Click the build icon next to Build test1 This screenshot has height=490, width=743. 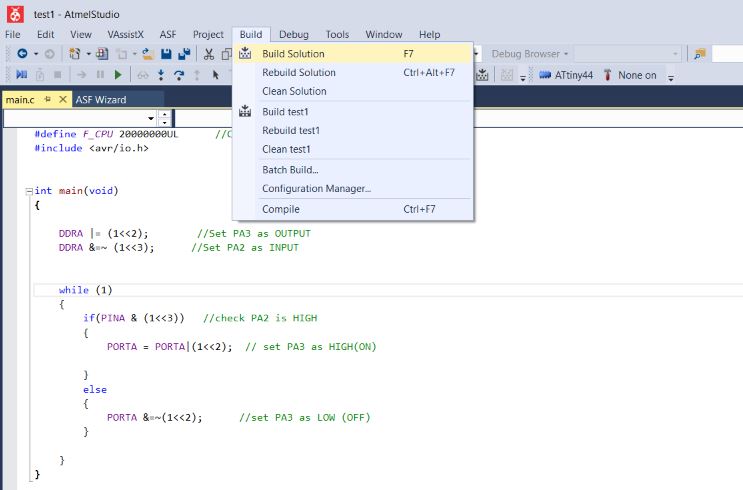(x=245, y=111)
